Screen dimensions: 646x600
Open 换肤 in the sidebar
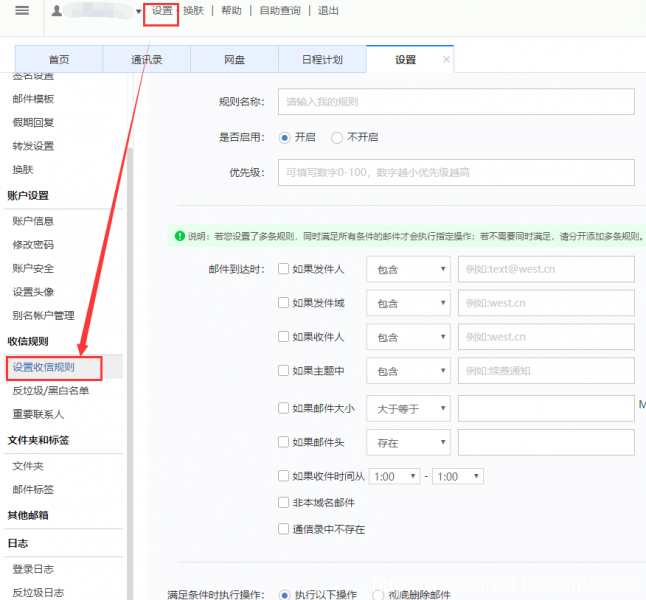[x=23, y=169]
